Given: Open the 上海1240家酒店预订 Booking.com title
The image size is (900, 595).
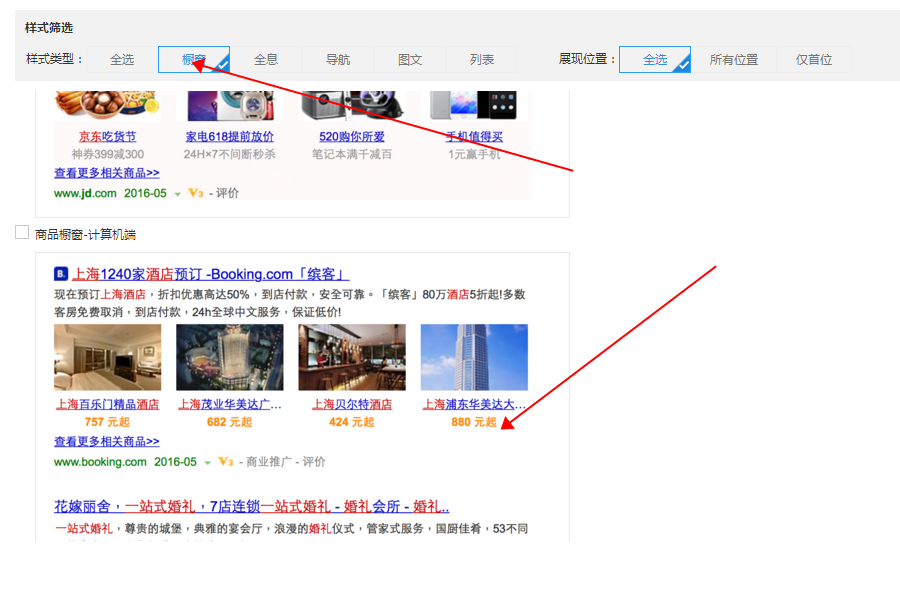Looking at the screenshot, I should click(211, 274).
